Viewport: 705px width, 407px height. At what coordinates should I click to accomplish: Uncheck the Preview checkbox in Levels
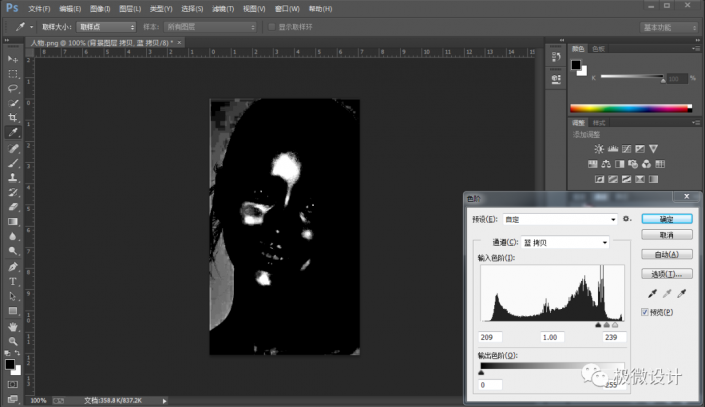[x=646, y=312]
